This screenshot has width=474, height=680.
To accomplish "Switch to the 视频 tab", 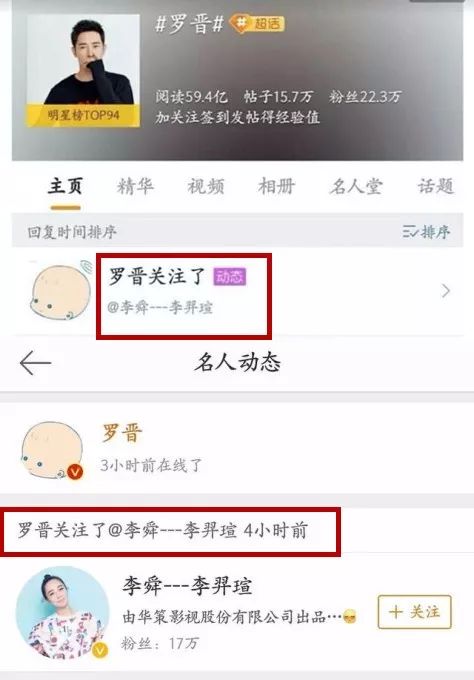I will tap(206, 186).
